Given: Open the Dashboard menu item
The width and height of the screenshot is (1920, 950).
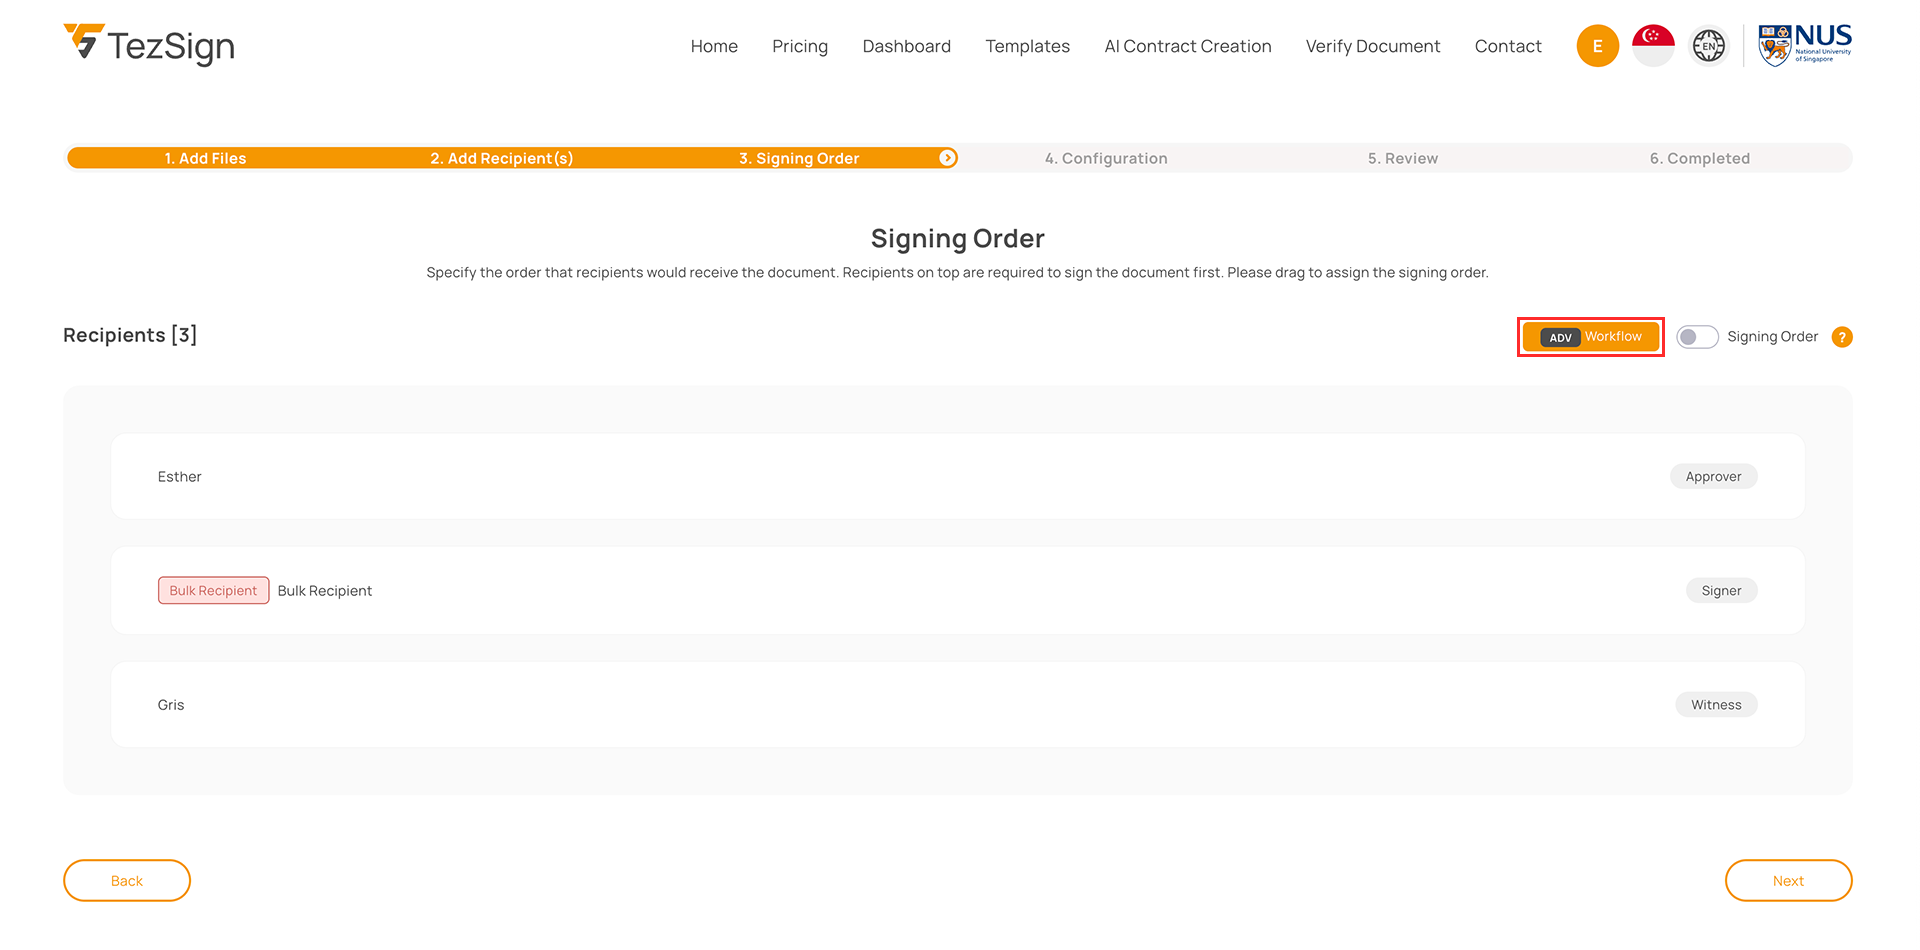Looking at the screenshot, I should 906,46.
